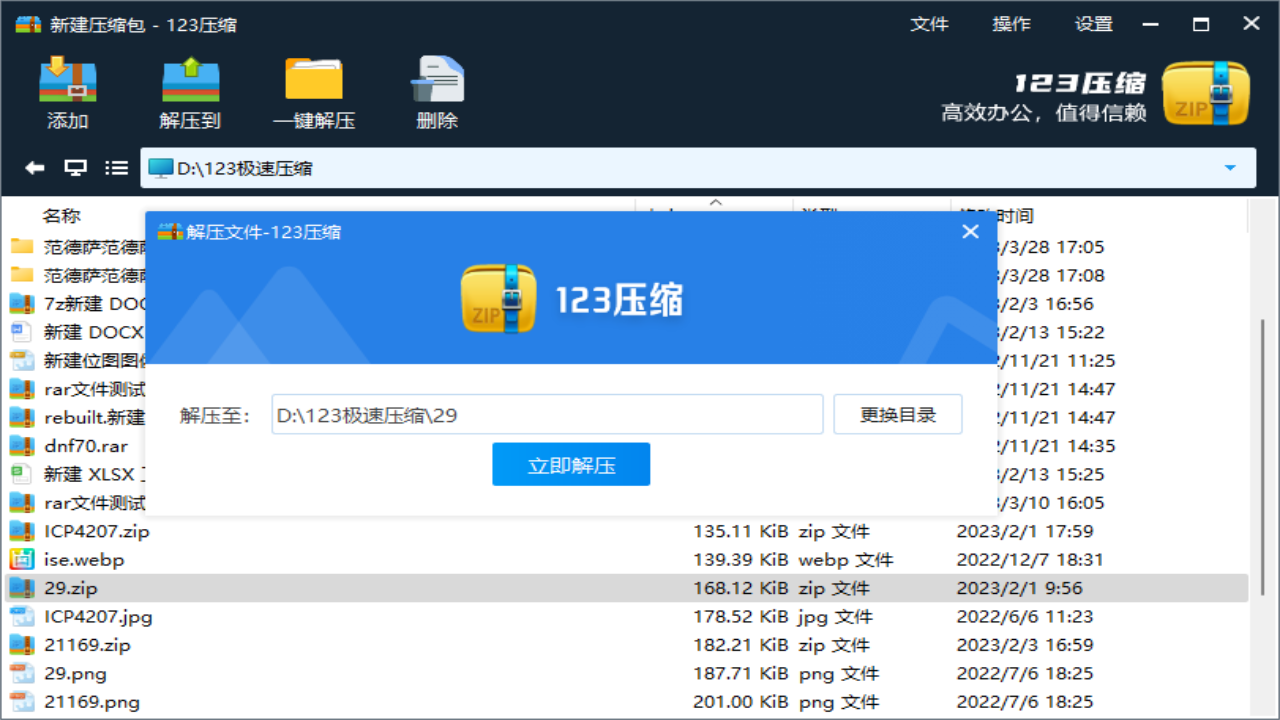The image size is (1280, 720).
Task: Click the zip archive icon of 29.zip
Action: tap(22, 588)
